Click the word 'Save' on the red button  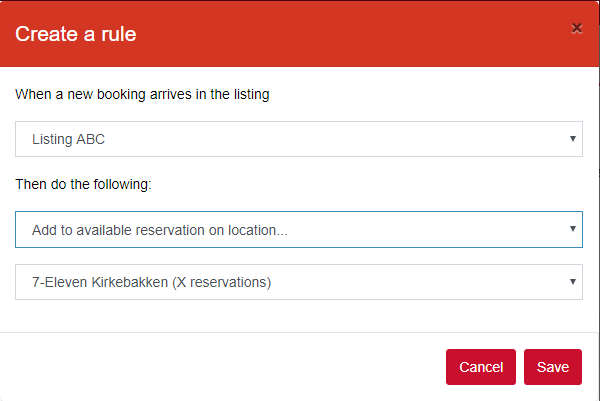[553, 367]
